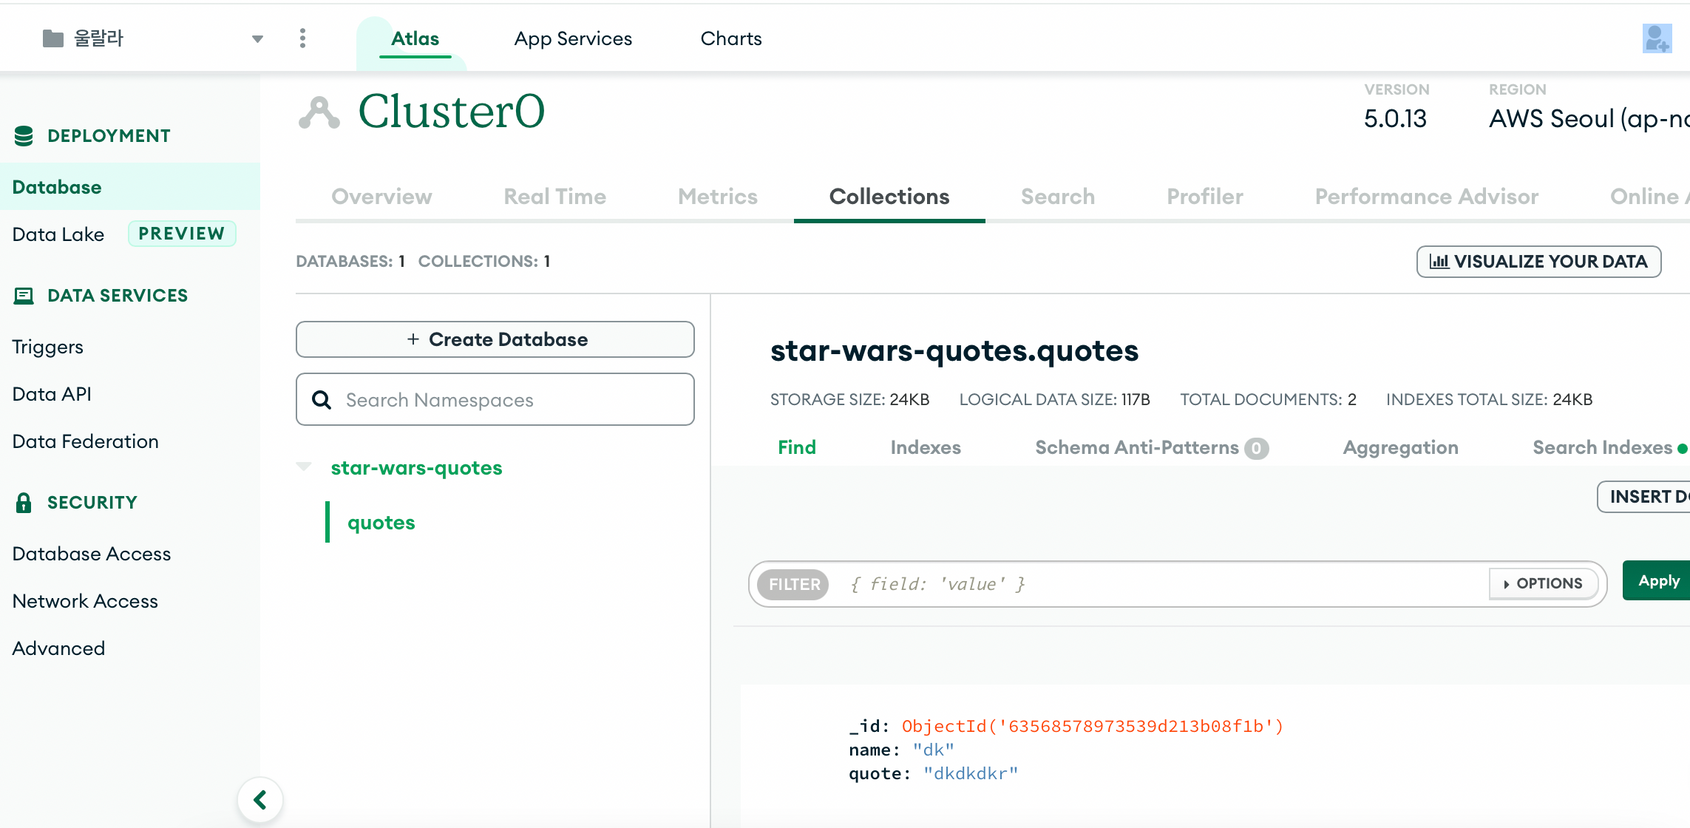The image size is (1690, 828).
Task: Click the Cluster0 title
Action: (x=451, y=111)
